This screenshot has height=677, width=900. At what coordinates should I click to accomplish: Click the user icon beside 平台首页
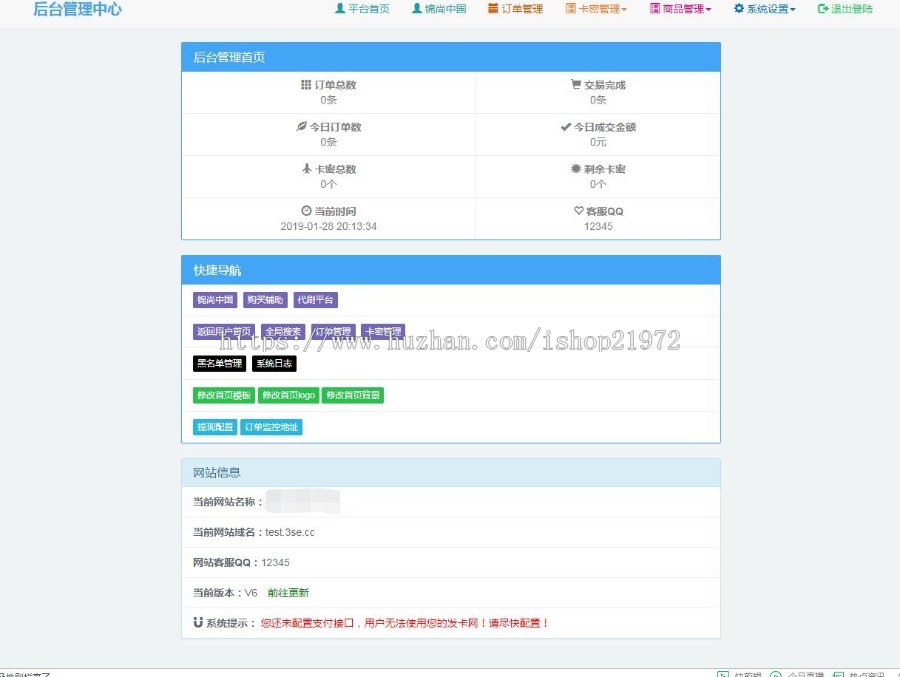340,9
